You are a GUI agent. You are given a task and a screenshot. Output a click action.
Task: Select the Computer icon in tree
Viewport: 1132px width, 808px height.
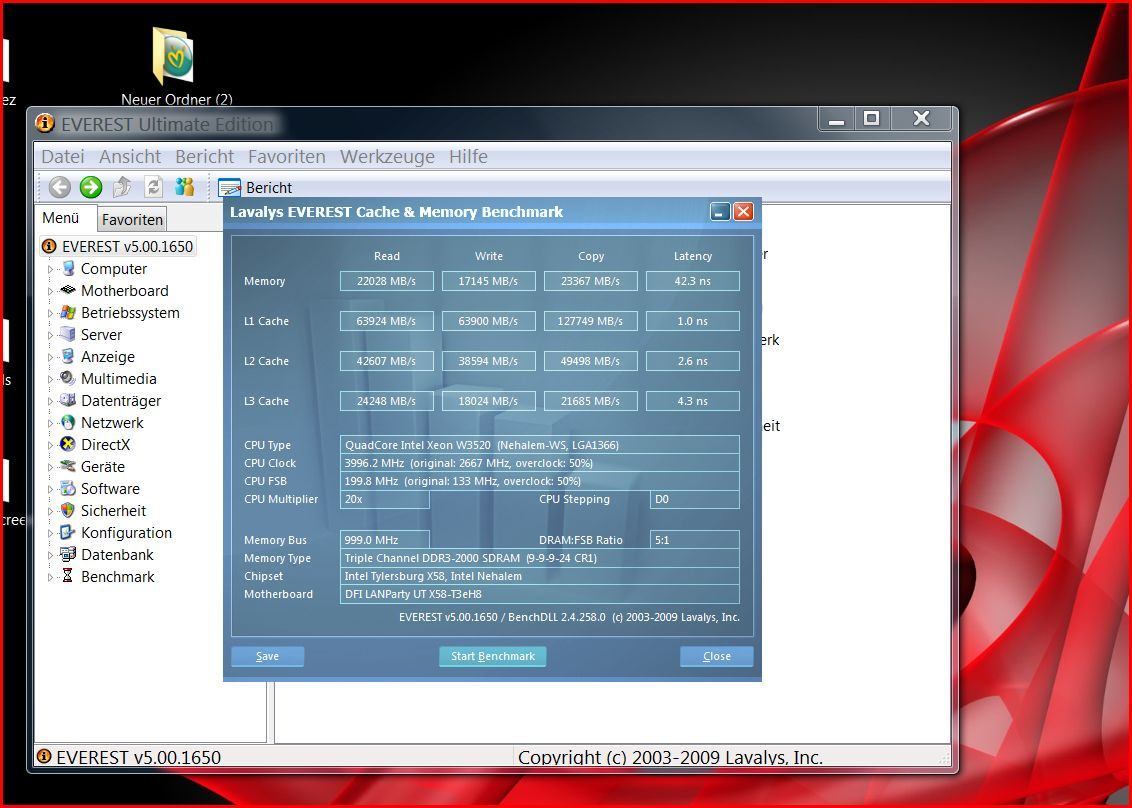coord(68,269)
